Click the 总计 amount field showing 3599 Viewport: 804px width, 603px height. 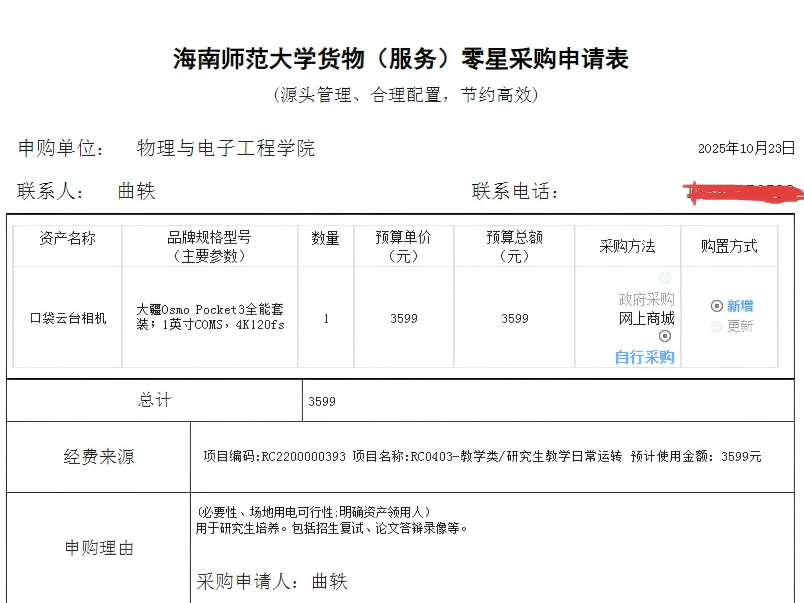[x=322, y=401]
